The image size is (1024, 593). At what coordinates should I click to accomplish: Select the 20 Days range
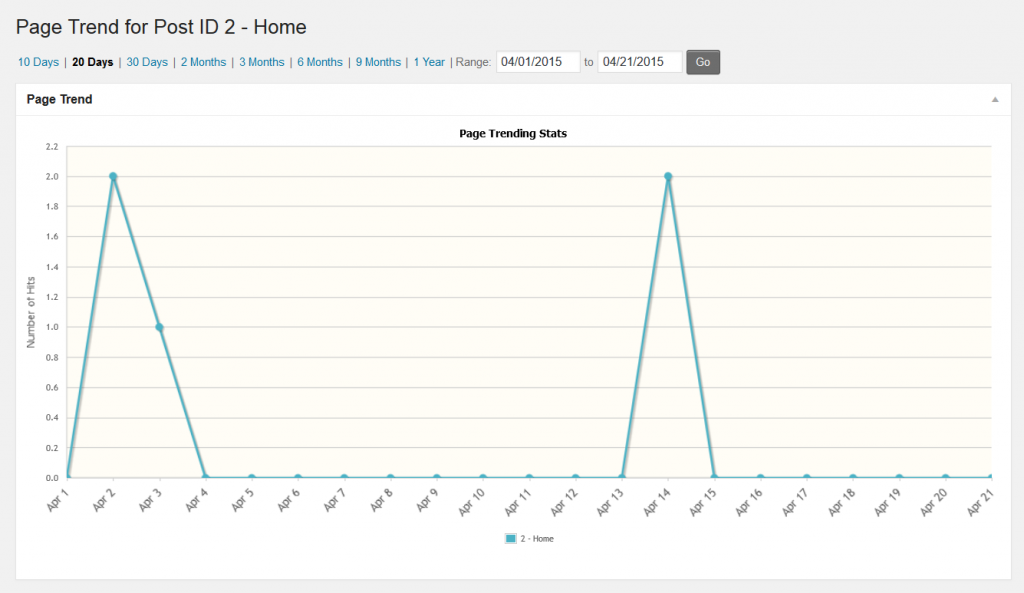93,62
